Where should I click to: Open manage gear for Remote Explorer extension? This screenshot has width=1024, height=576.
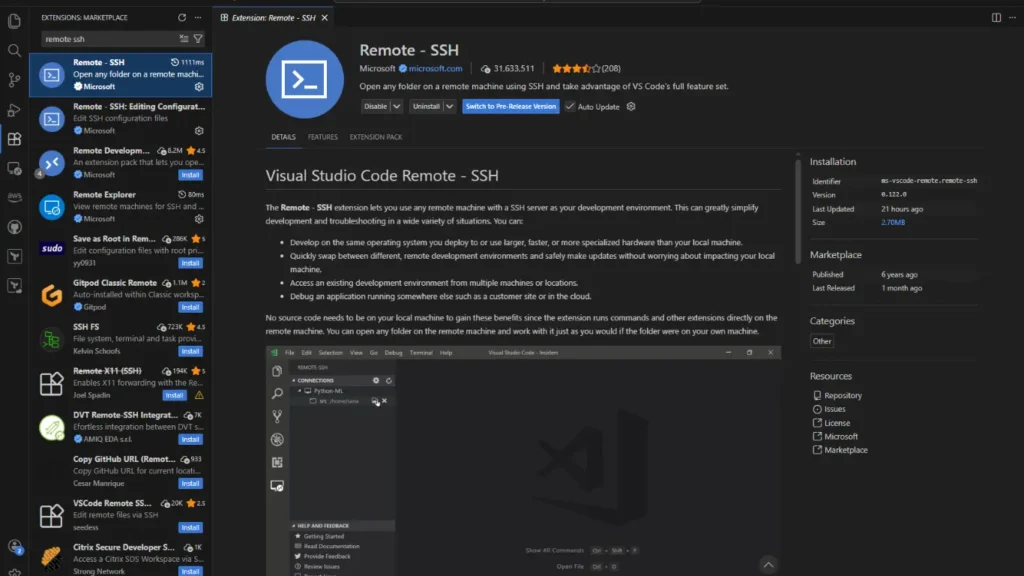coord(199,218)
